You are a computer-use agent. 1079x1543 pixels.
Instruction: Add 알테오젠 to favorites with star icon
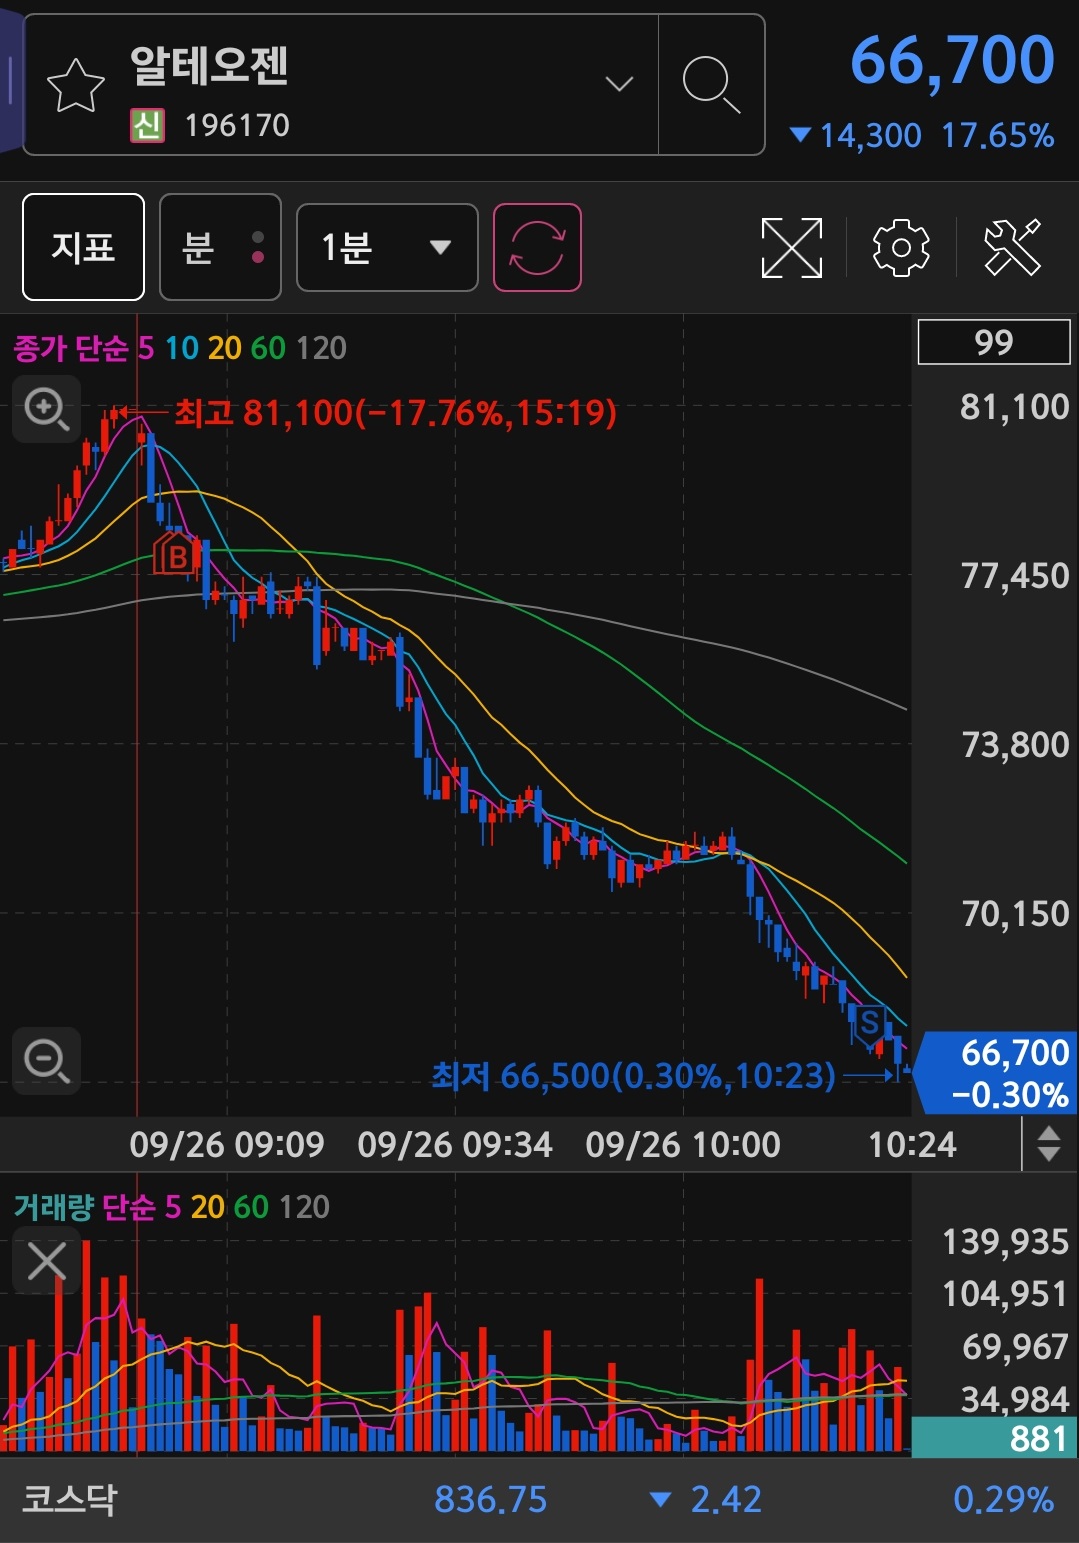(76, 86)
